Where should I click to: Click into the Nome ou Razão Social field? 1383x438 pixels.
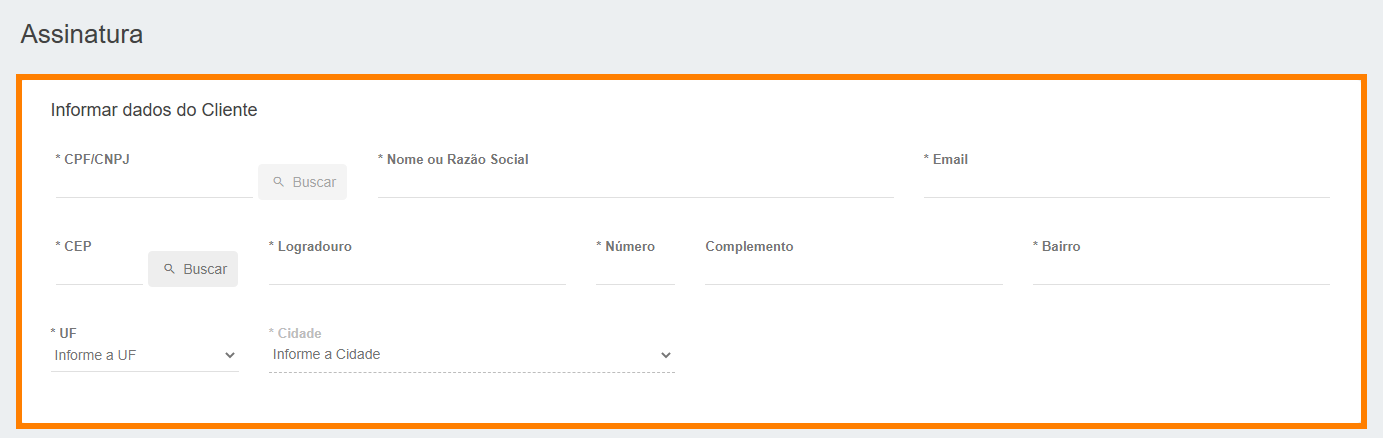pos(636,184)
